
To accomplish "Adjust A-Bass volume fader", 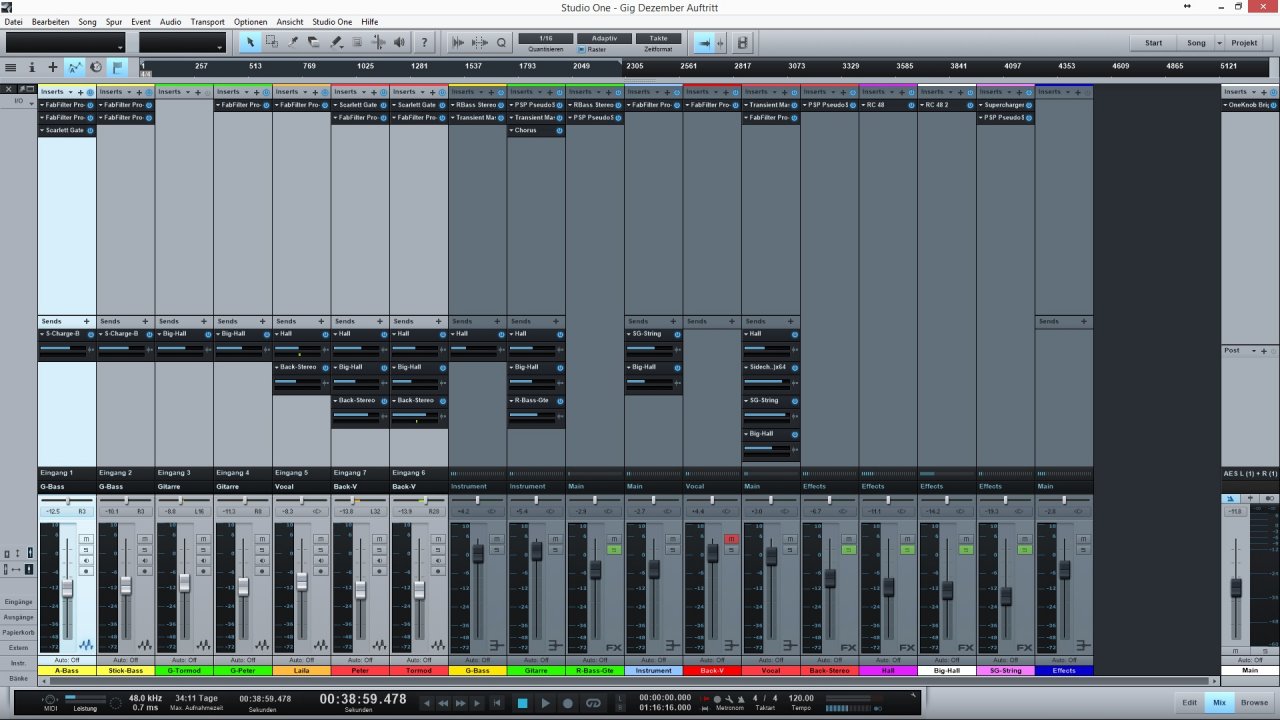I will pyautogui.click(x=67, y=588).
